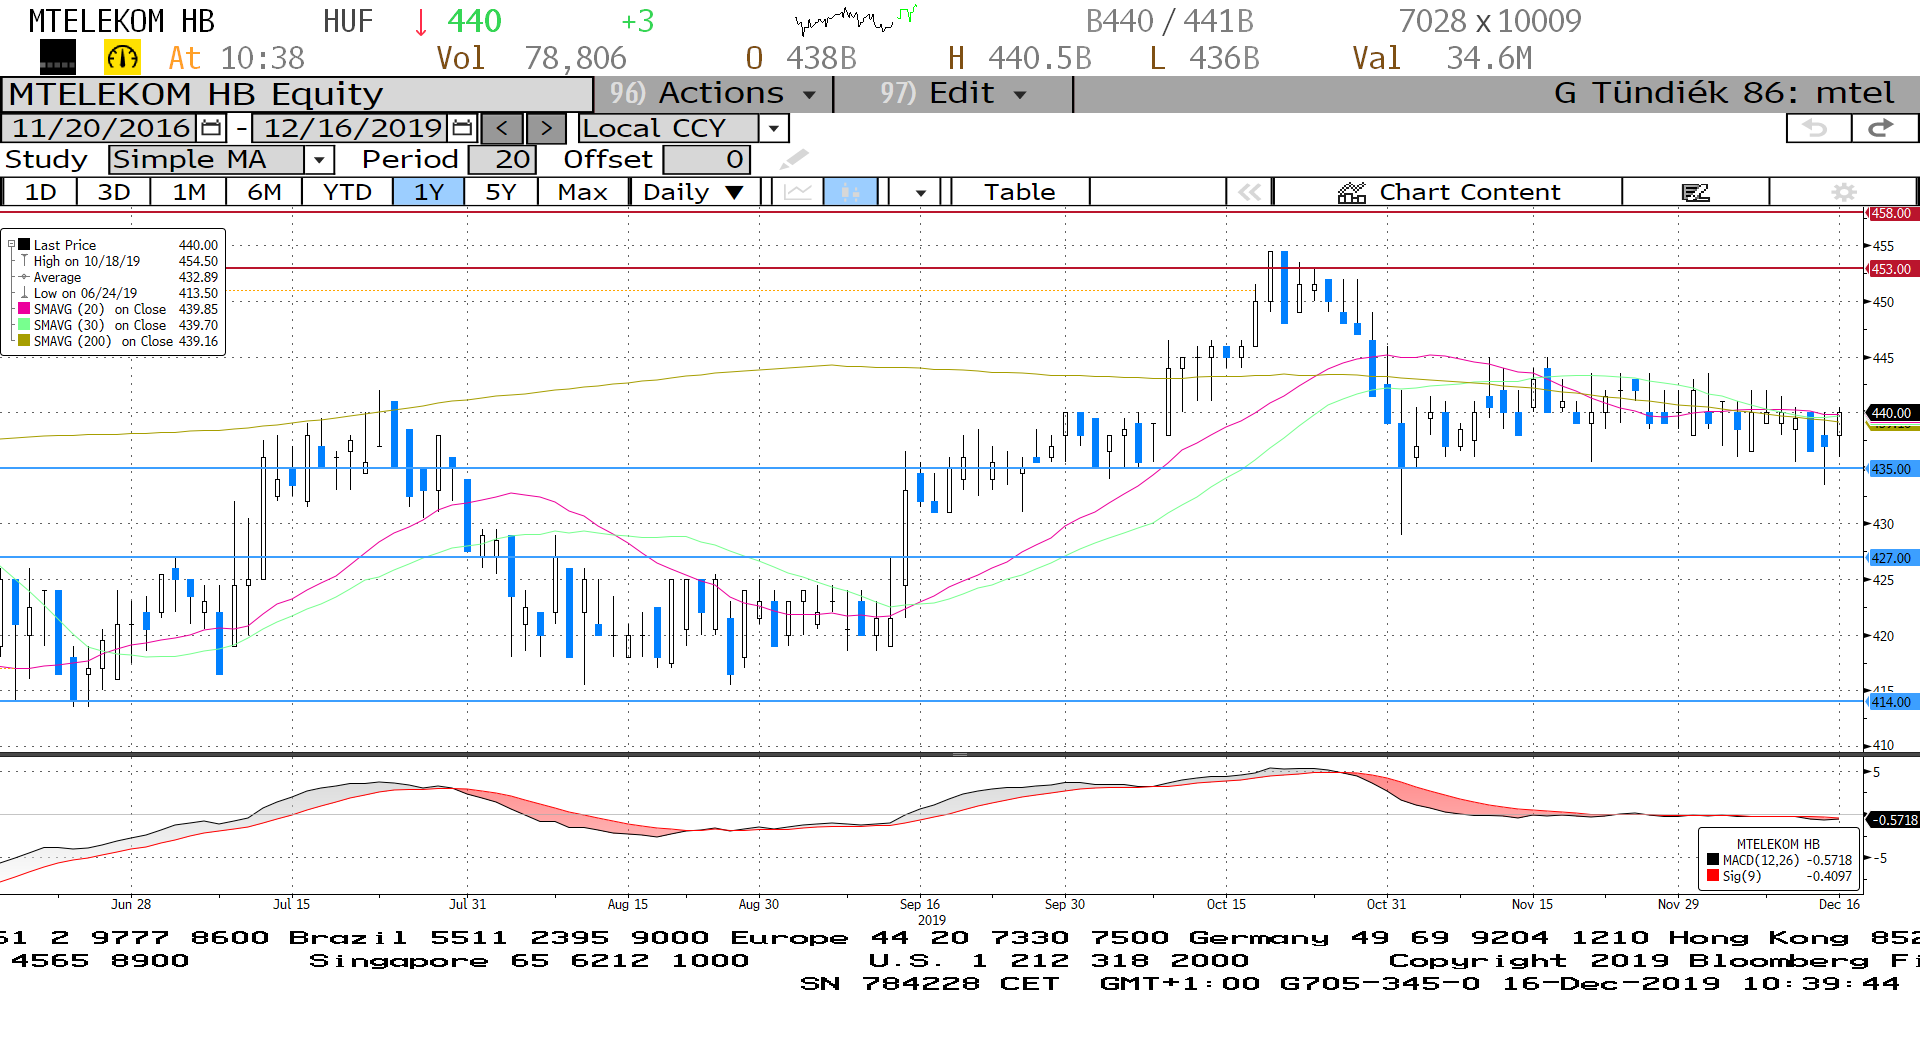Collapse the price legend tree expander
Viewport: 1920px width, 1039px height.
click(12, 244)
